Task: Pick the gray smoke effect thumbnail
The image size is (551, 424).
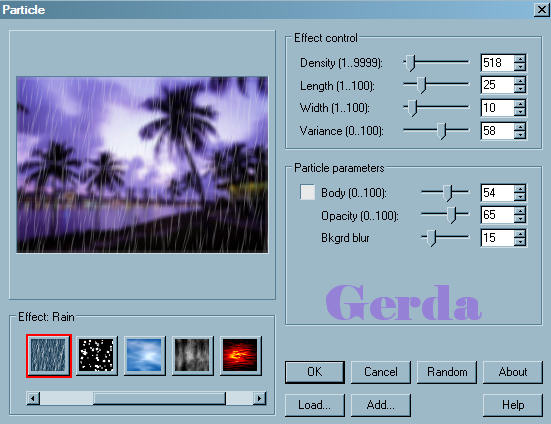Action: (193, 356)
